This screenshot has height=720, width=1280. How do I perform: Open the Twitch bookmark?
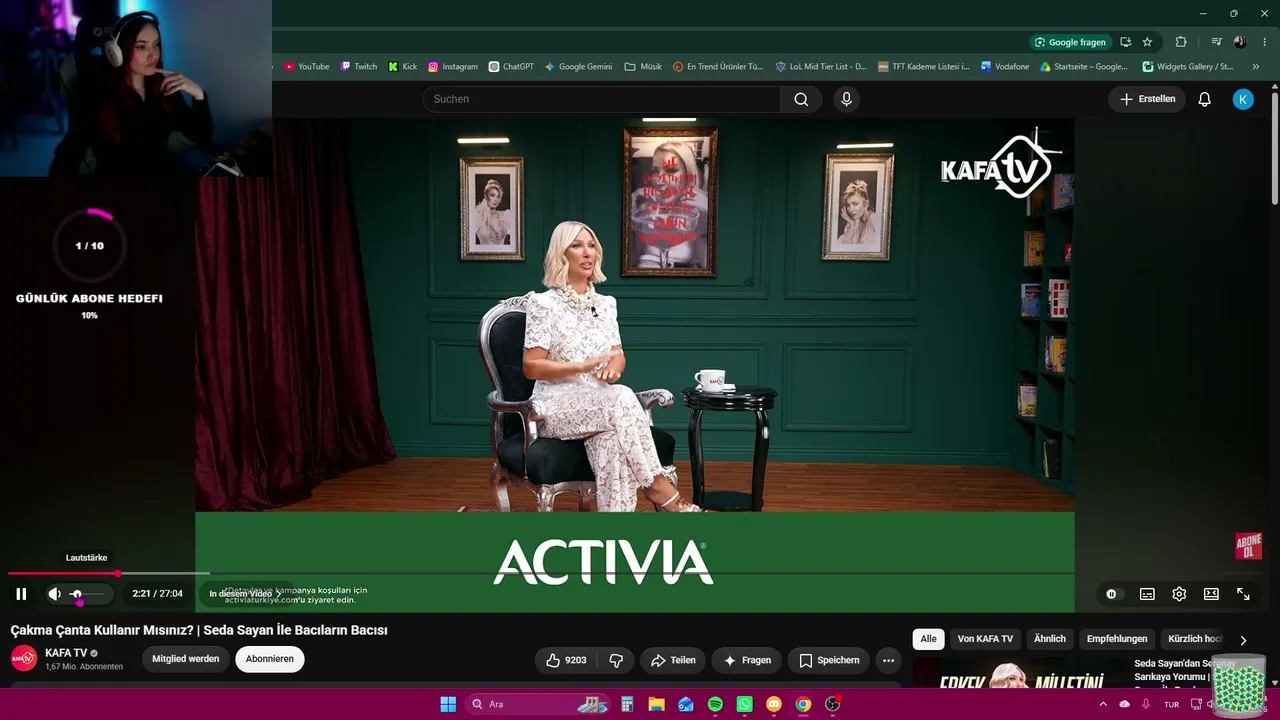[359, 67]
